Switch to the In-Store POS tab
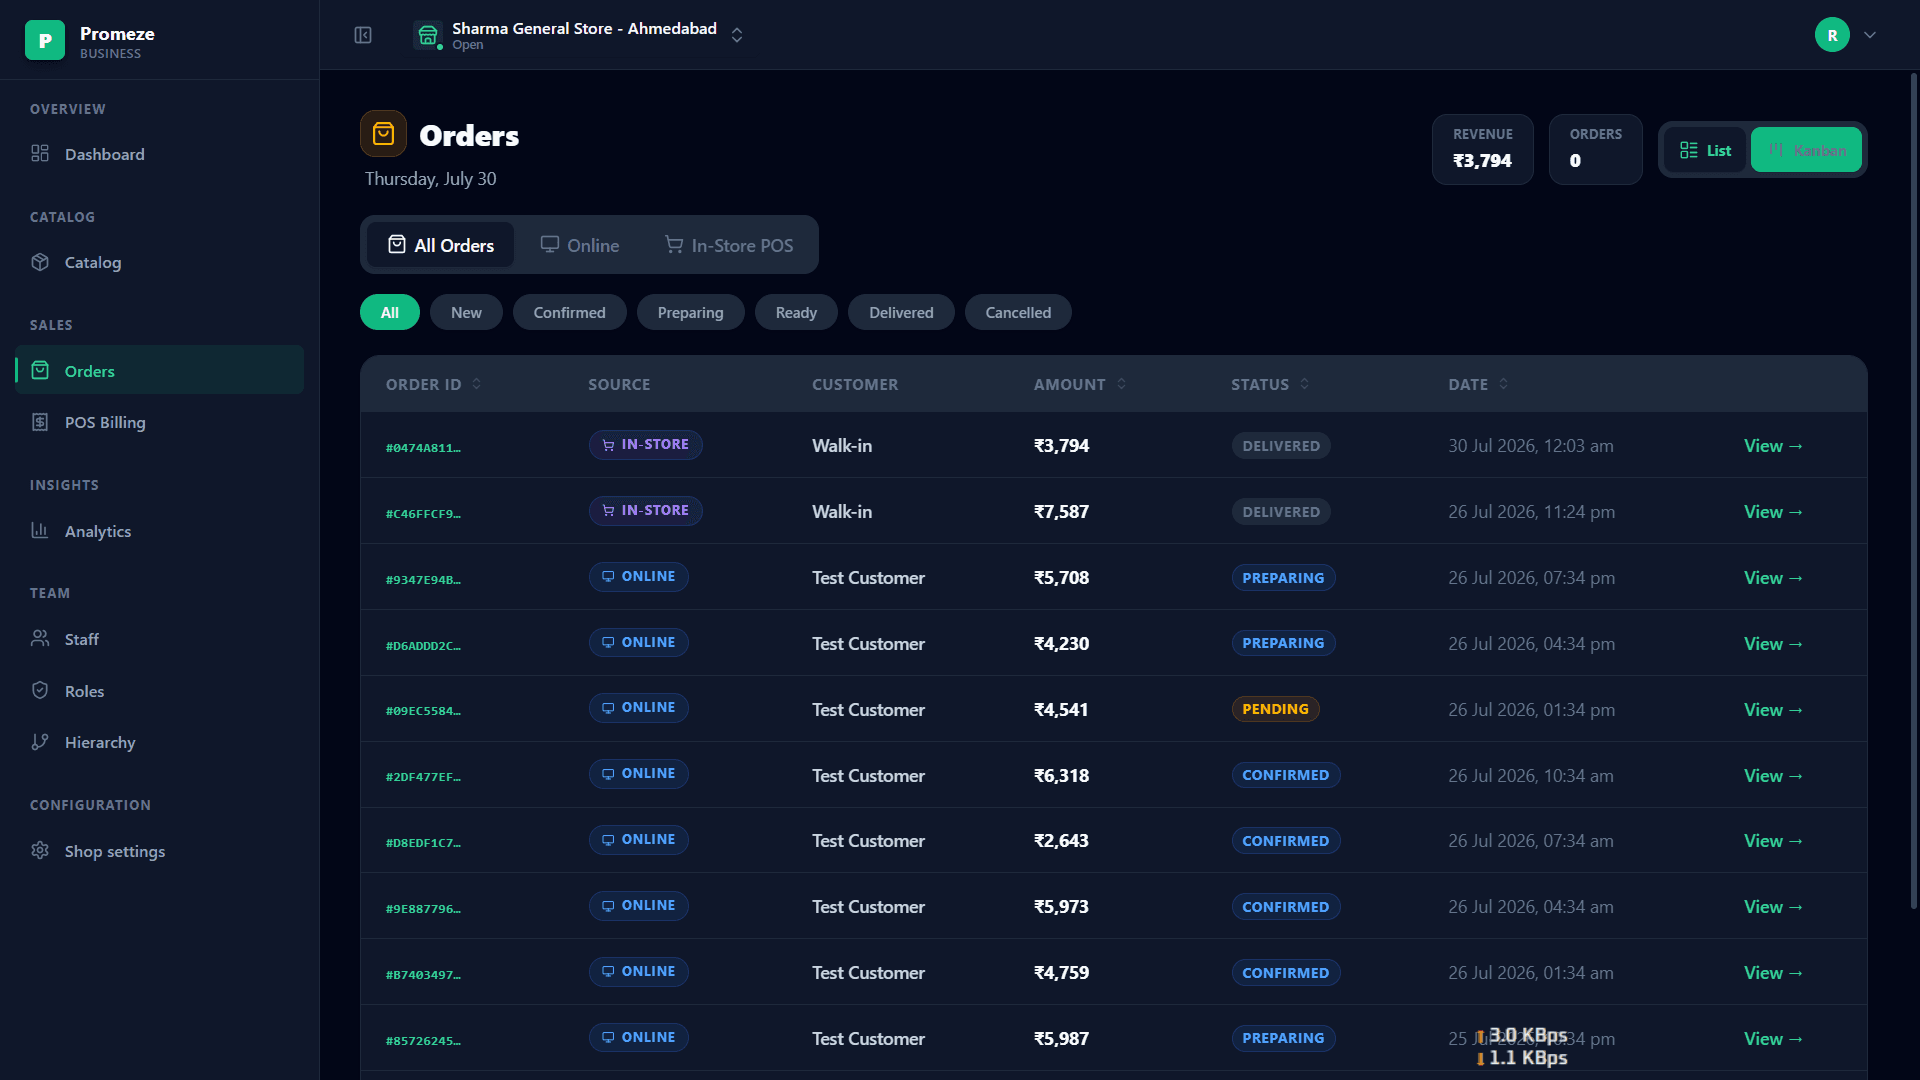Screen dimensions: 1920x1080 (729, 245)
